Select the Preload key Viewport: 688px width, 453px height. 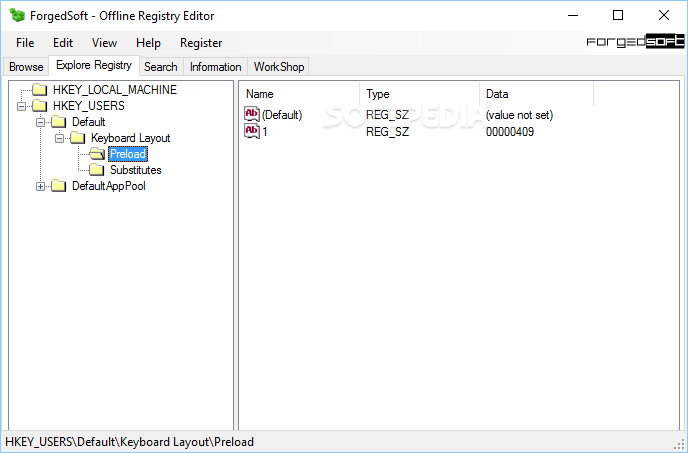point(128,154)
